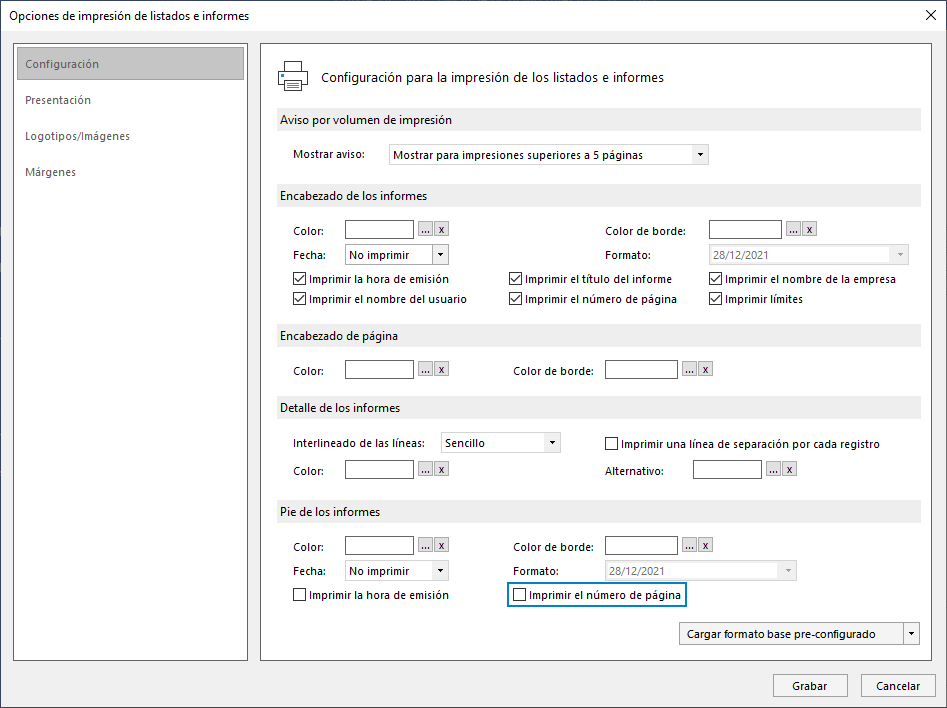Click the Cancelar button
947x708 pixels.
[898, 686]
